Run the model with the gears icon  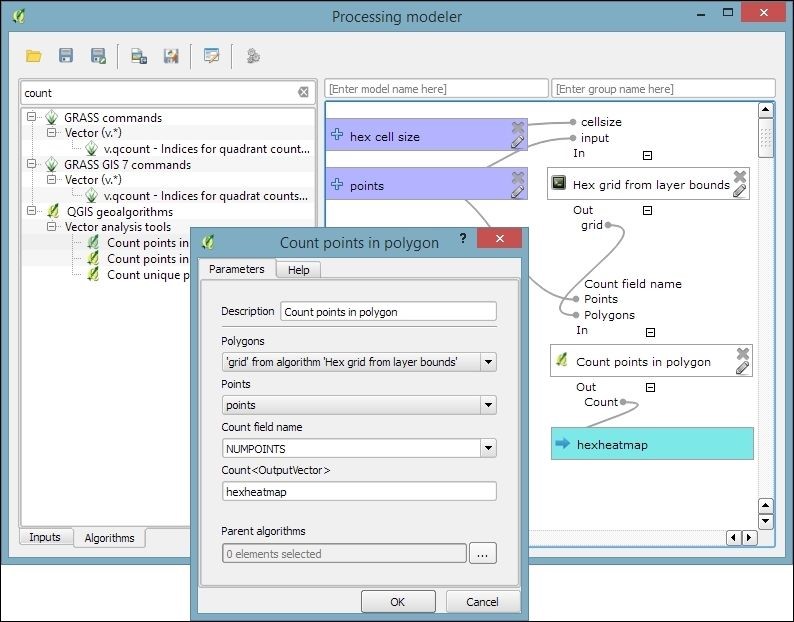[x=253, y=56]
